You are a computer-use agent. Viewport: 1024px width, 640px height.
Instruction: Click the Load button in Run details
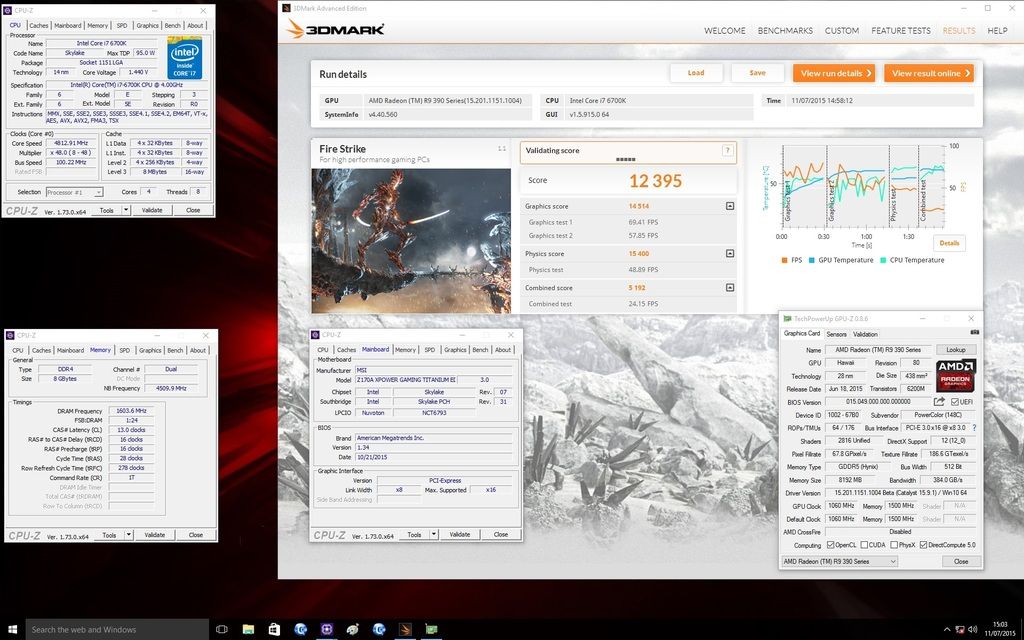point(696,73)
